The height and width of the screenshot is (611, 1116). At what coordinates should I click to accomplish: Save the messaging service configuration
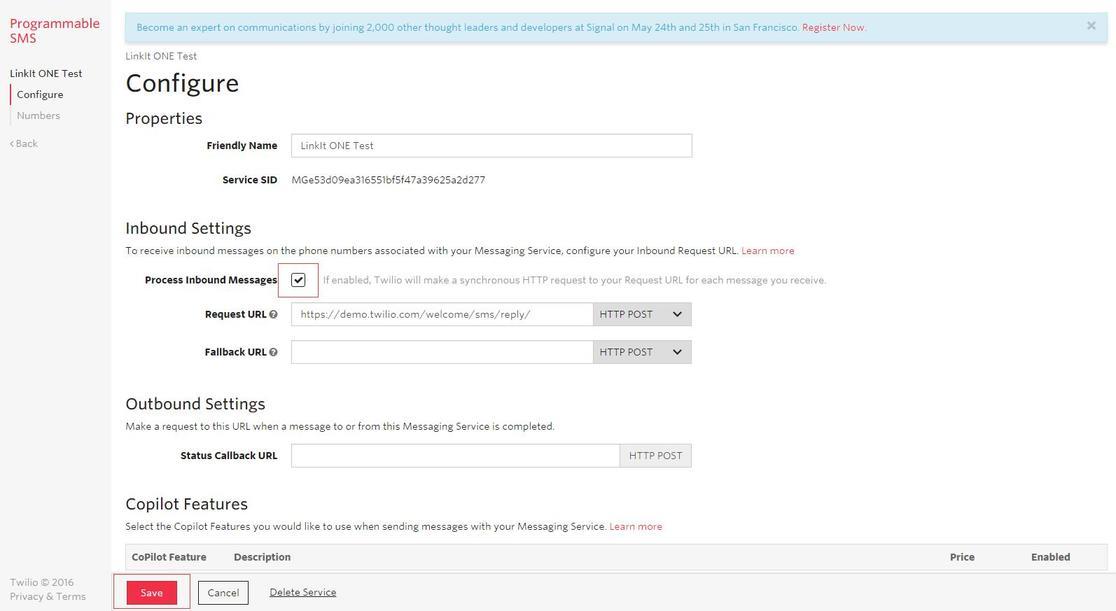pos(152,592)
